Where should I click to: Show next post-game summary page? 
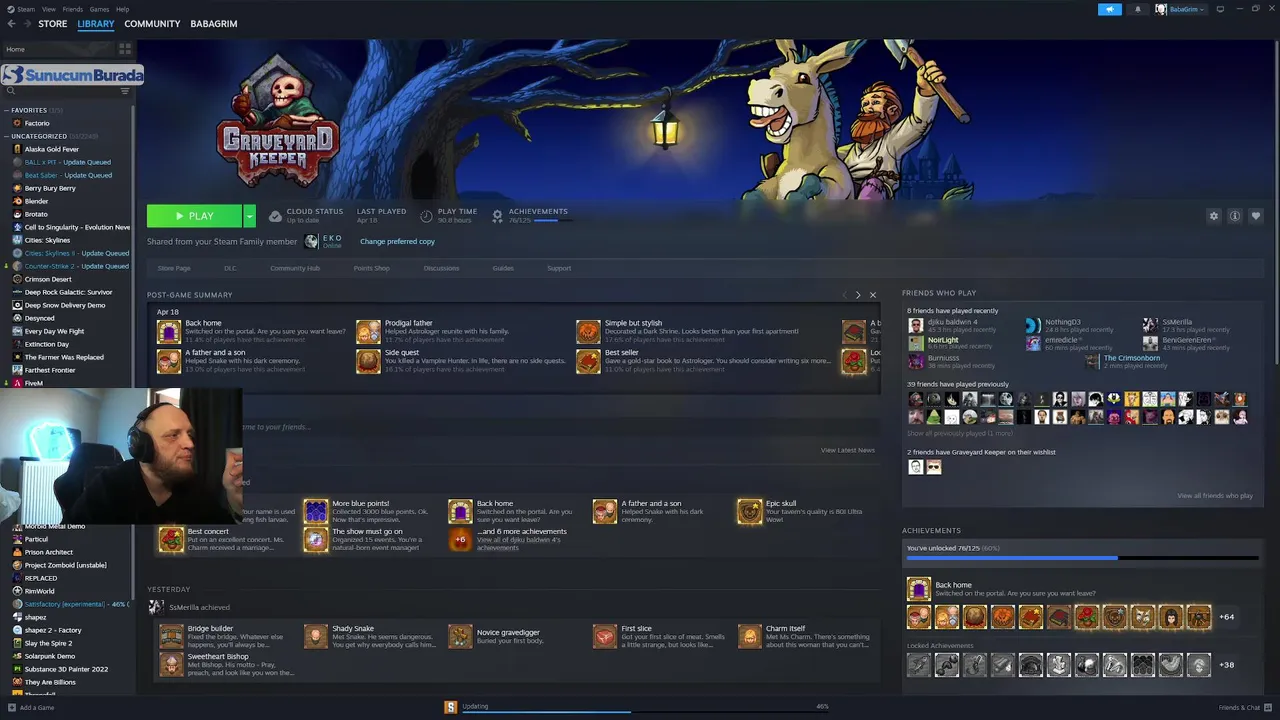pyautogui.click(x=857, y=295)
